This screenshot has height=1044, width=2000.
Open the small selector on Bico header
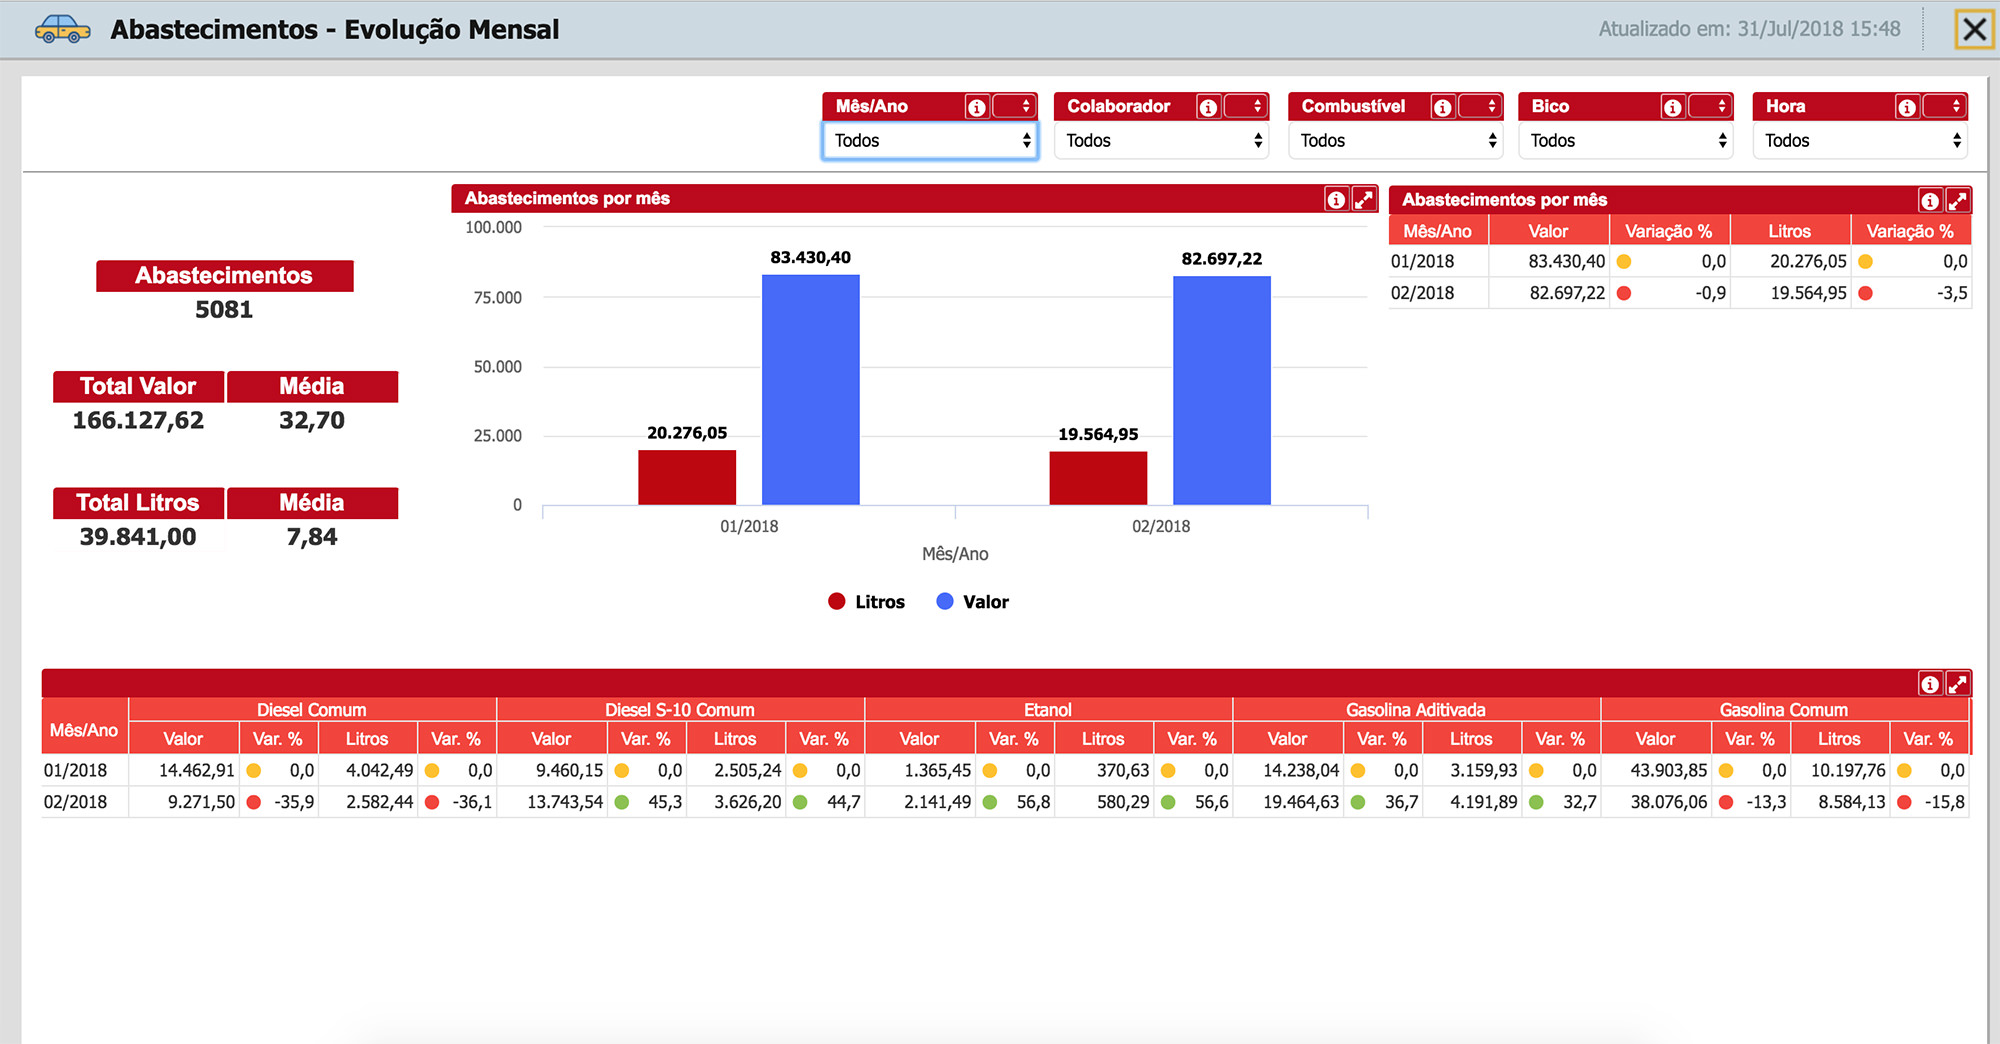pos(1709,106)
